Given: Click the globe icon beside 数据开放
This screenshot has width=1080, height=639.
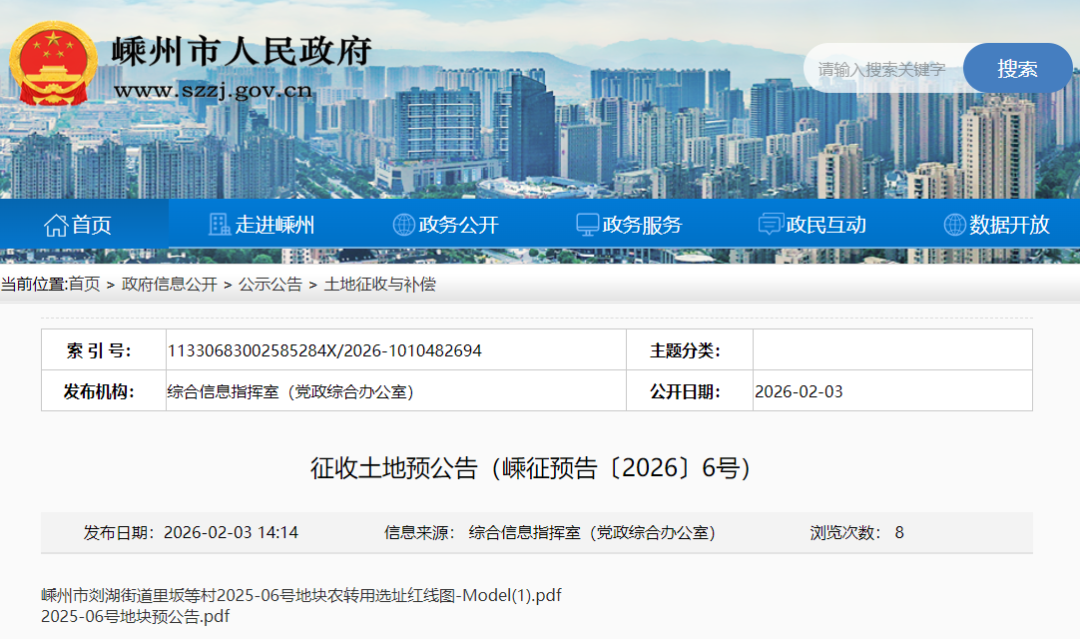Looking at the screenshot, I should (x=955, y=225).
